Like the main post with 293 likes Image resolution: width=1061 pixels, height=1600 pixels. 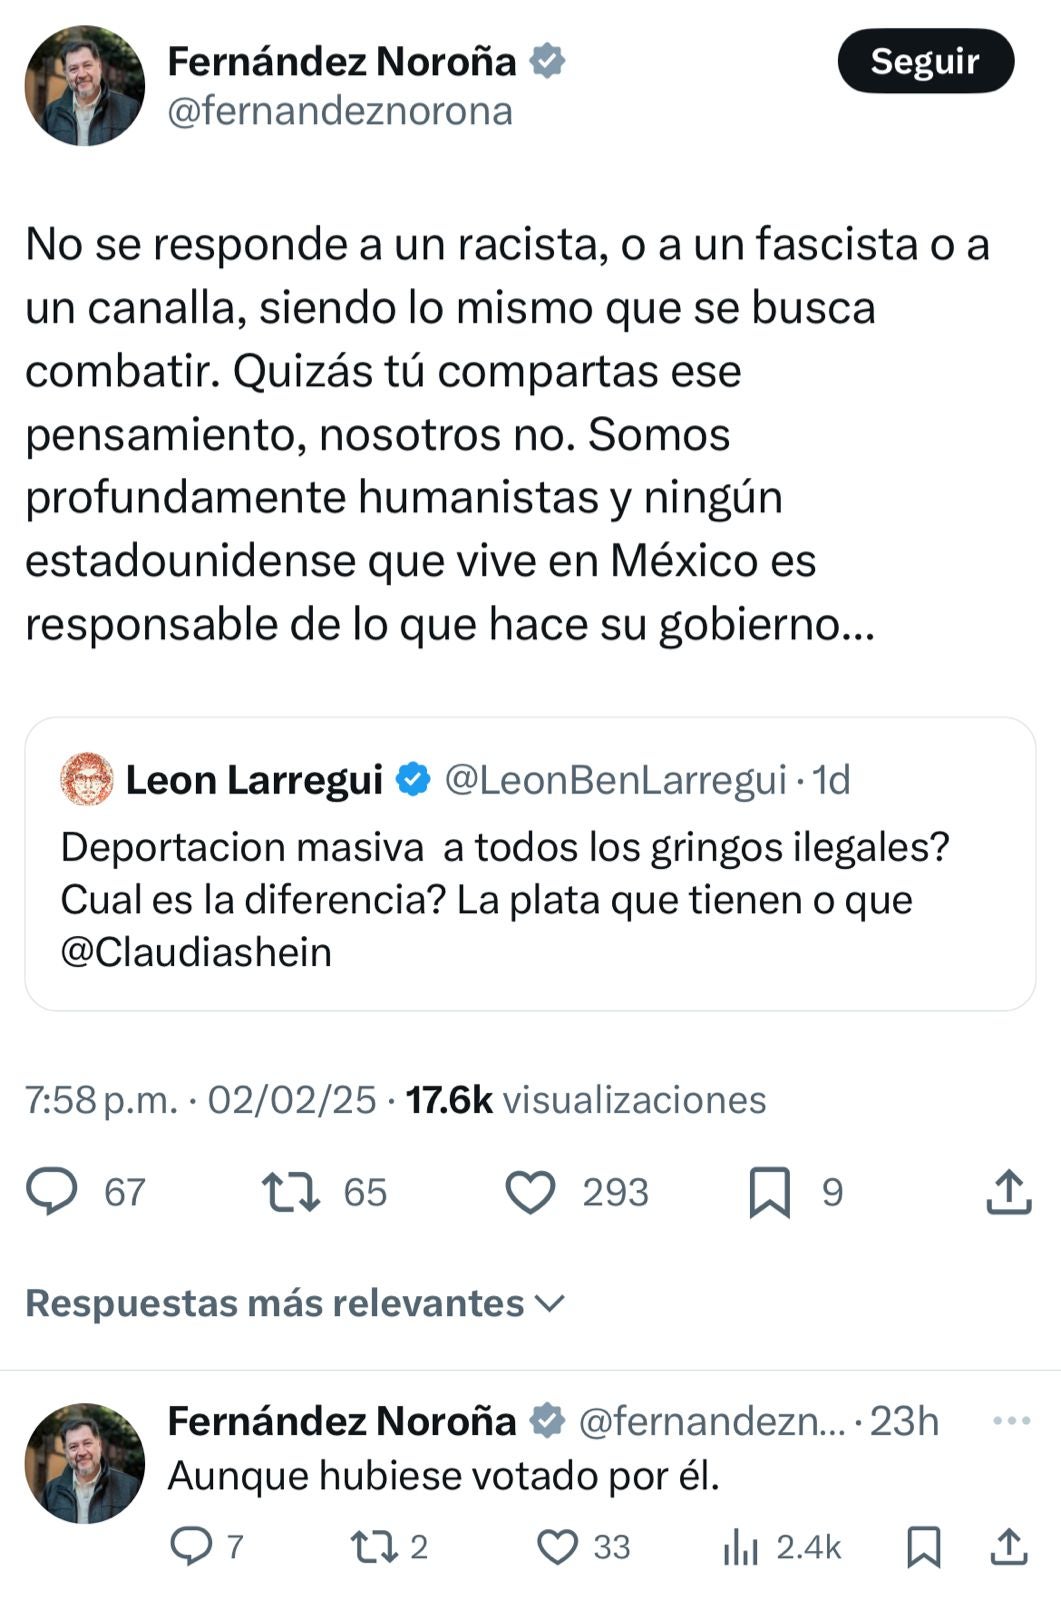tap(530, 1191)
